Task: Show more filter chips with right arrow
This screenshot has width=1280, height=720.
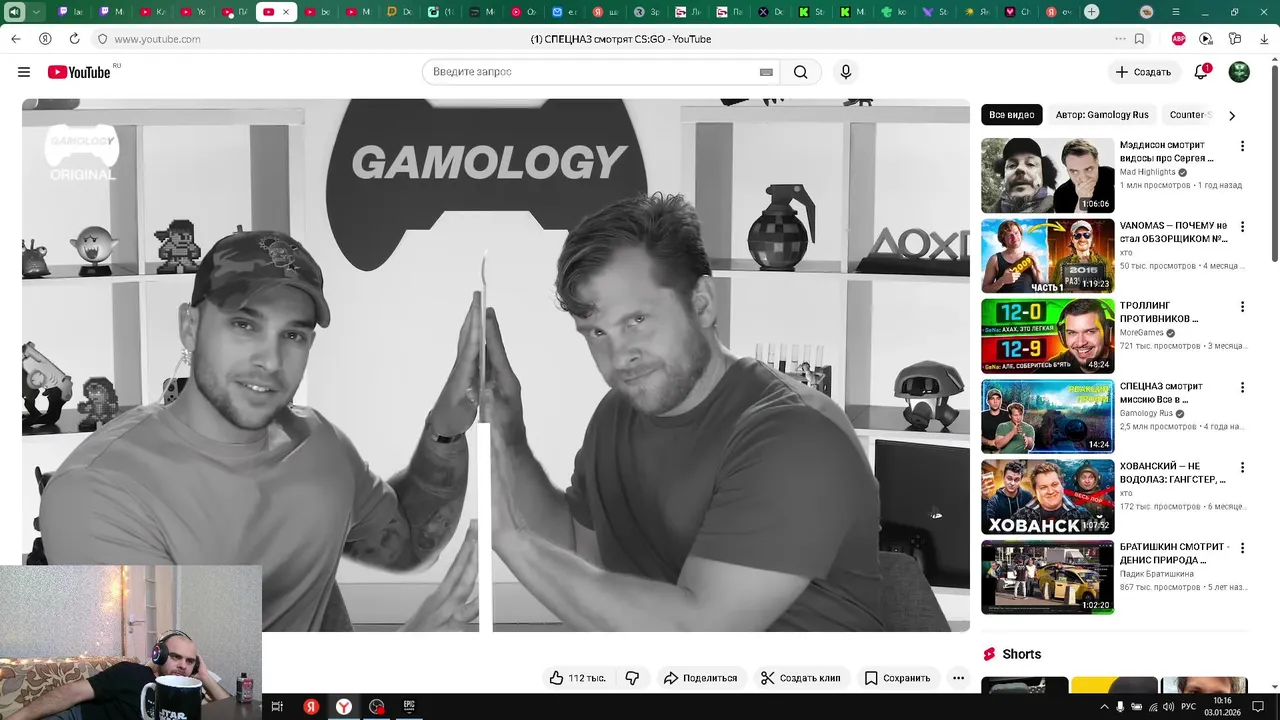Action: [1232, 115]
